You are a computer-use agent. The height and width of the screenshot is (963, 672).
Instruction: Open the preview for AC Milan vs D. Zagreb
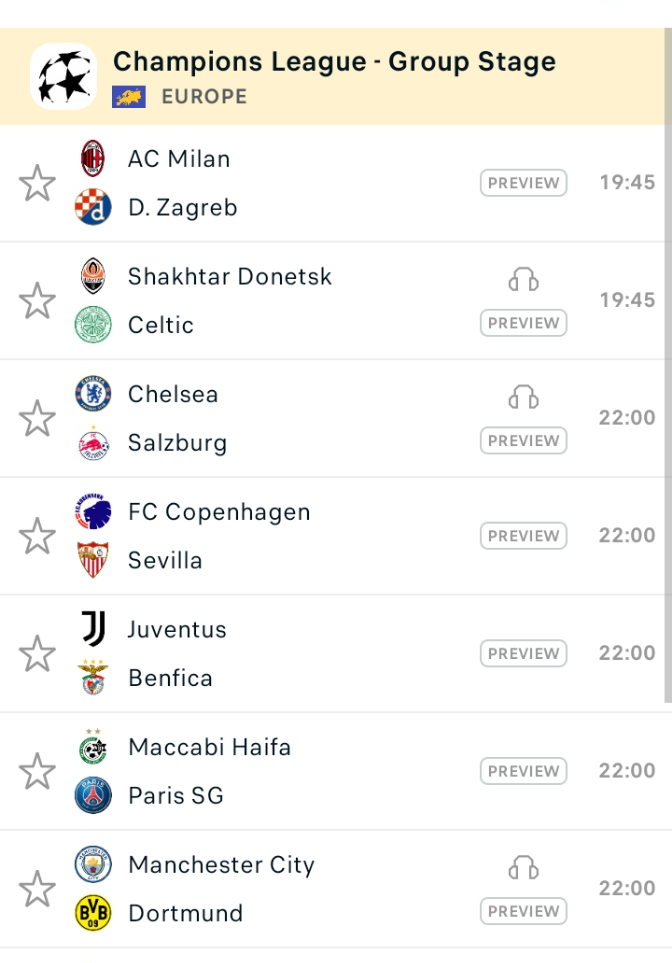coord(523,183)
